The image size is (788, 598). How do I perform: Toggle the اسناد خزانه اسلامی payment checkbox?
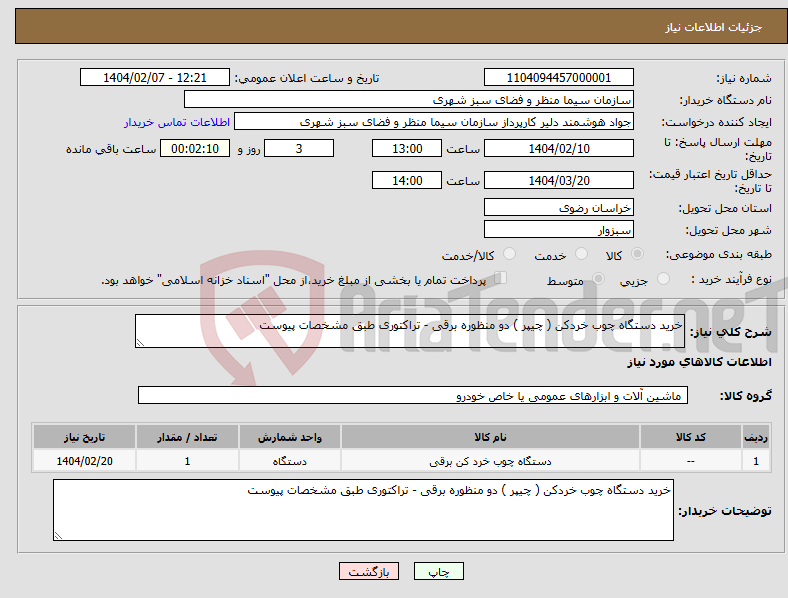click(x=501, y=278)
